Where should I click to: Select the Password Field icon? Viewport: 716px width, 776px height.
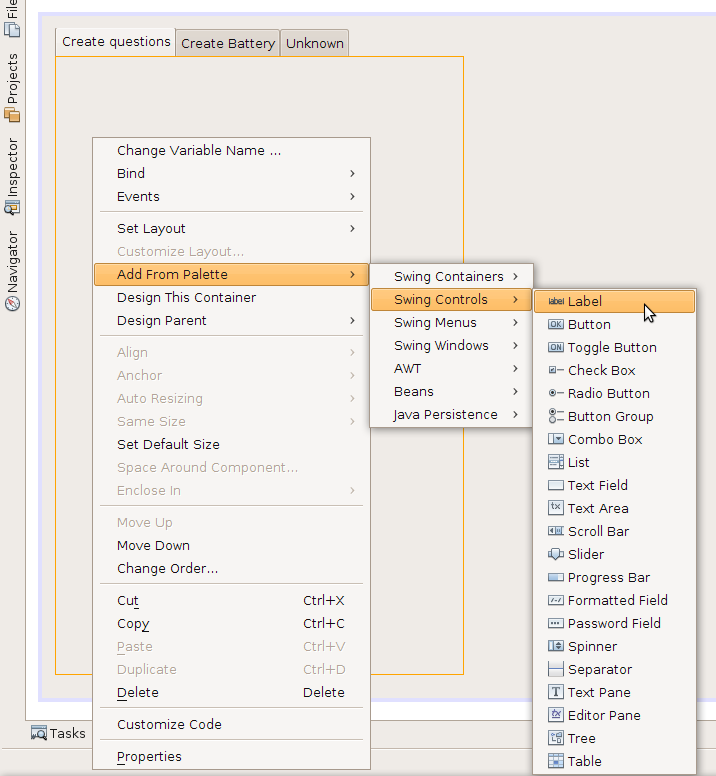(x=556, y=623)
